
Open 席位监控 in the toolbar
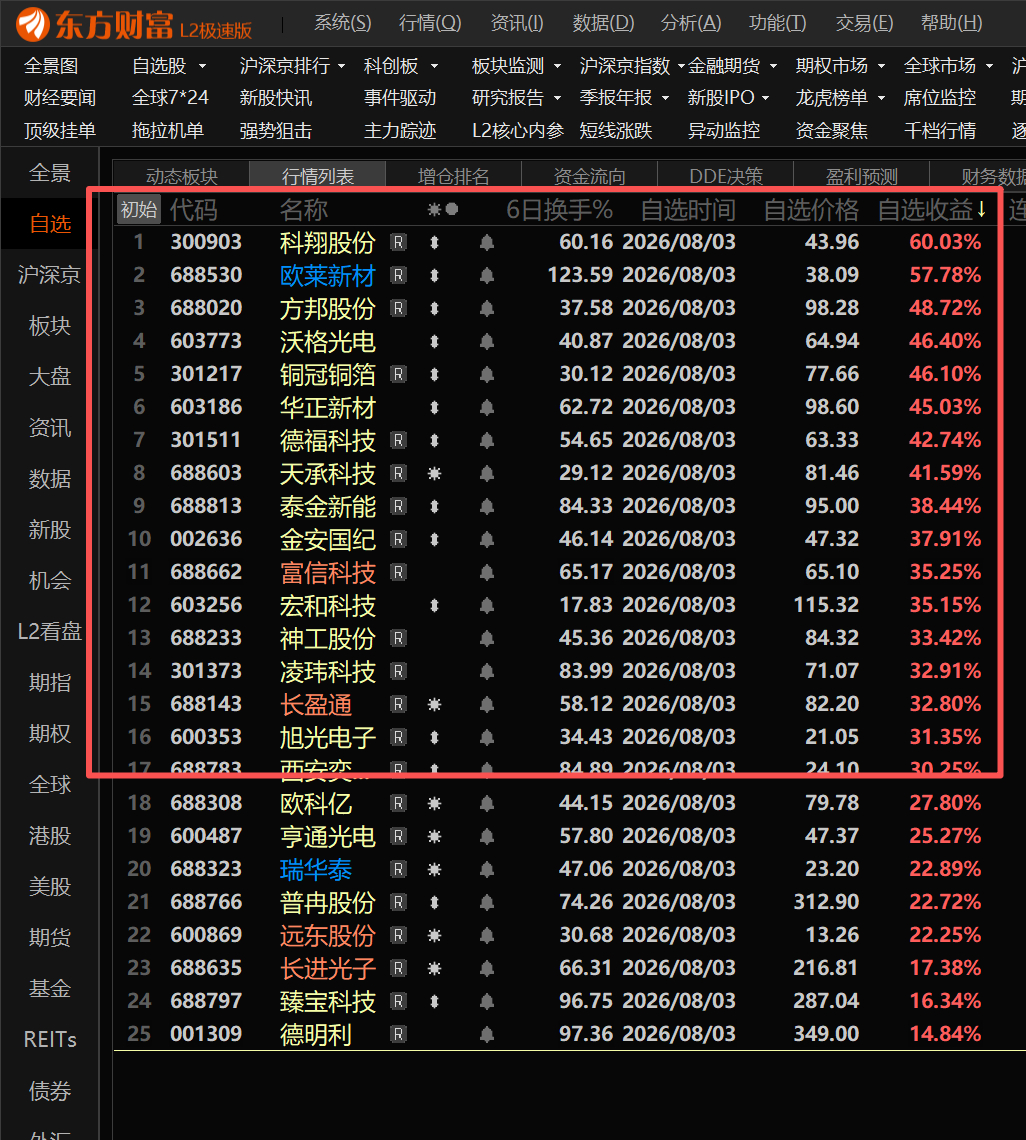[939, 97]
